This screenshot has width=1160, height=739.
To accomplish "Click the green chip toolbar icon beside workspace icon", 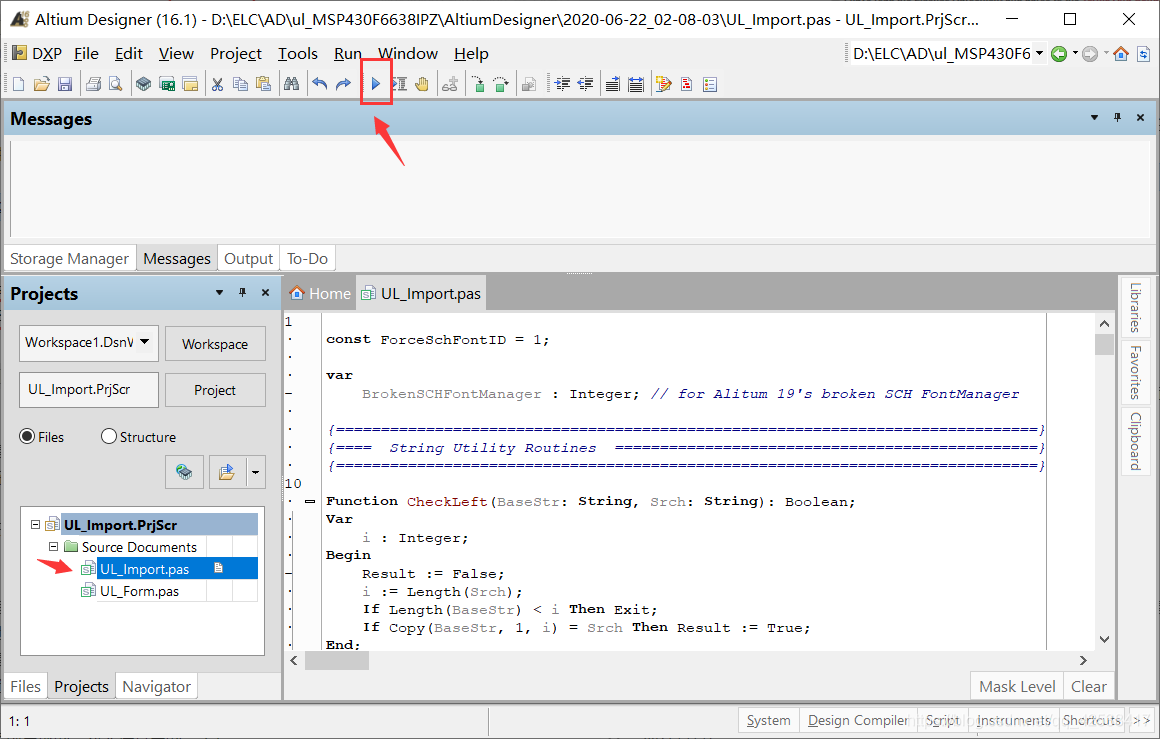I will pos(167,84).
